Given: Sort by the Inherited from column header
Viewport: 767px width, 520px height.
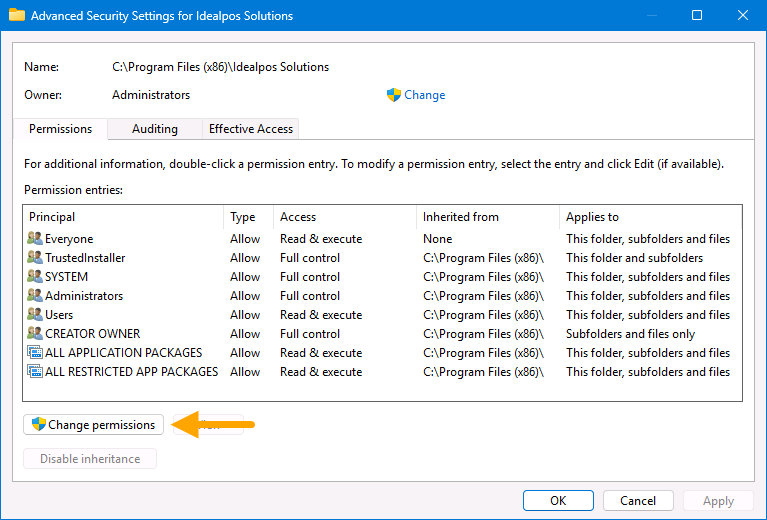Looking at the screenshot, I should click(488, 217).
